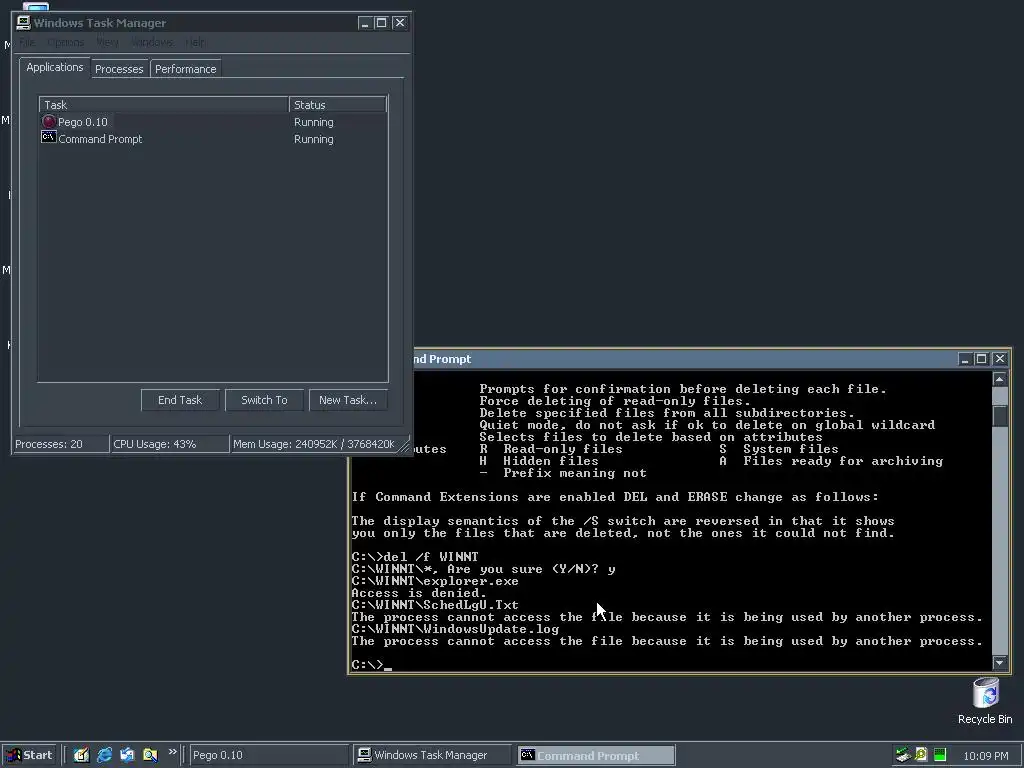This screenshot has width=1024, height=768.
Task: Click the 'C:\WINNT\WindowsUpdate.log' output line
Action: pyautogui.click(x=455, y=629)
